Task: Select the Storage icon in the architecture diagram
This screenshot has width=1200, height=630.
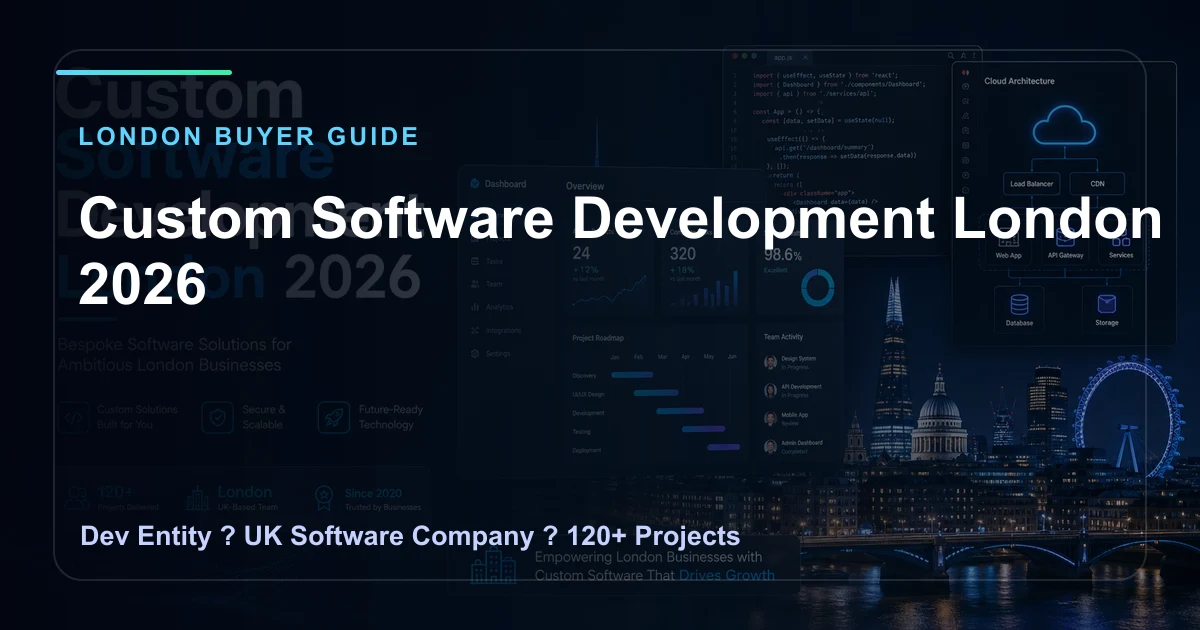Action: coord(1106,303)
